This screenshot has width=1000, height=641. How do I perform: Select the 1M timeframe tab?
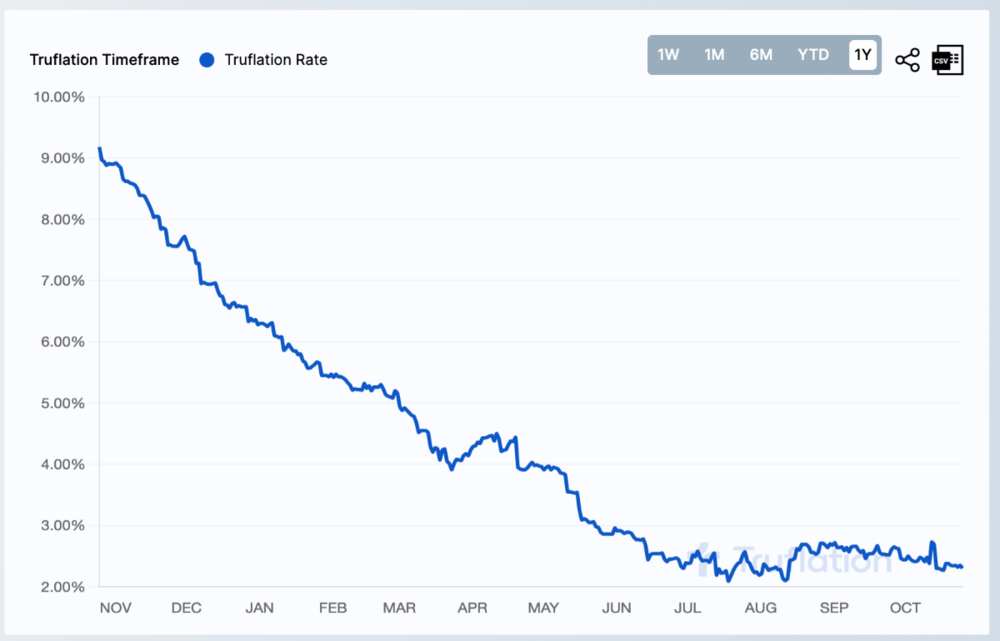point(714,55)
